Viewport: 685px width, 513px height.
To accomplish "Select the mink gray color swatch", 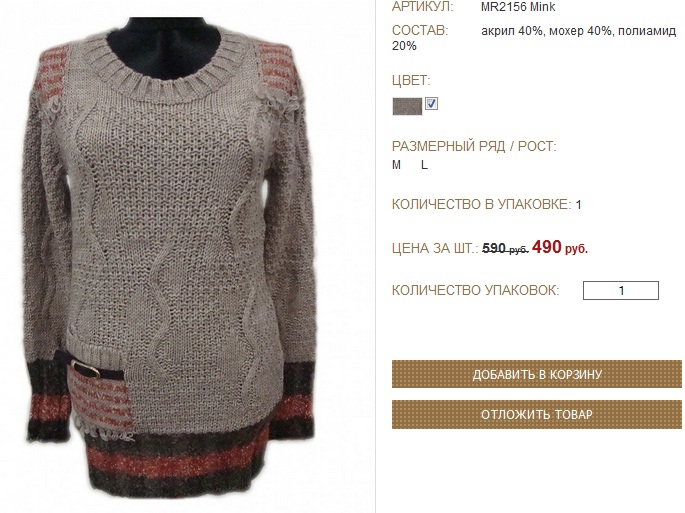I will coord(407,106).
